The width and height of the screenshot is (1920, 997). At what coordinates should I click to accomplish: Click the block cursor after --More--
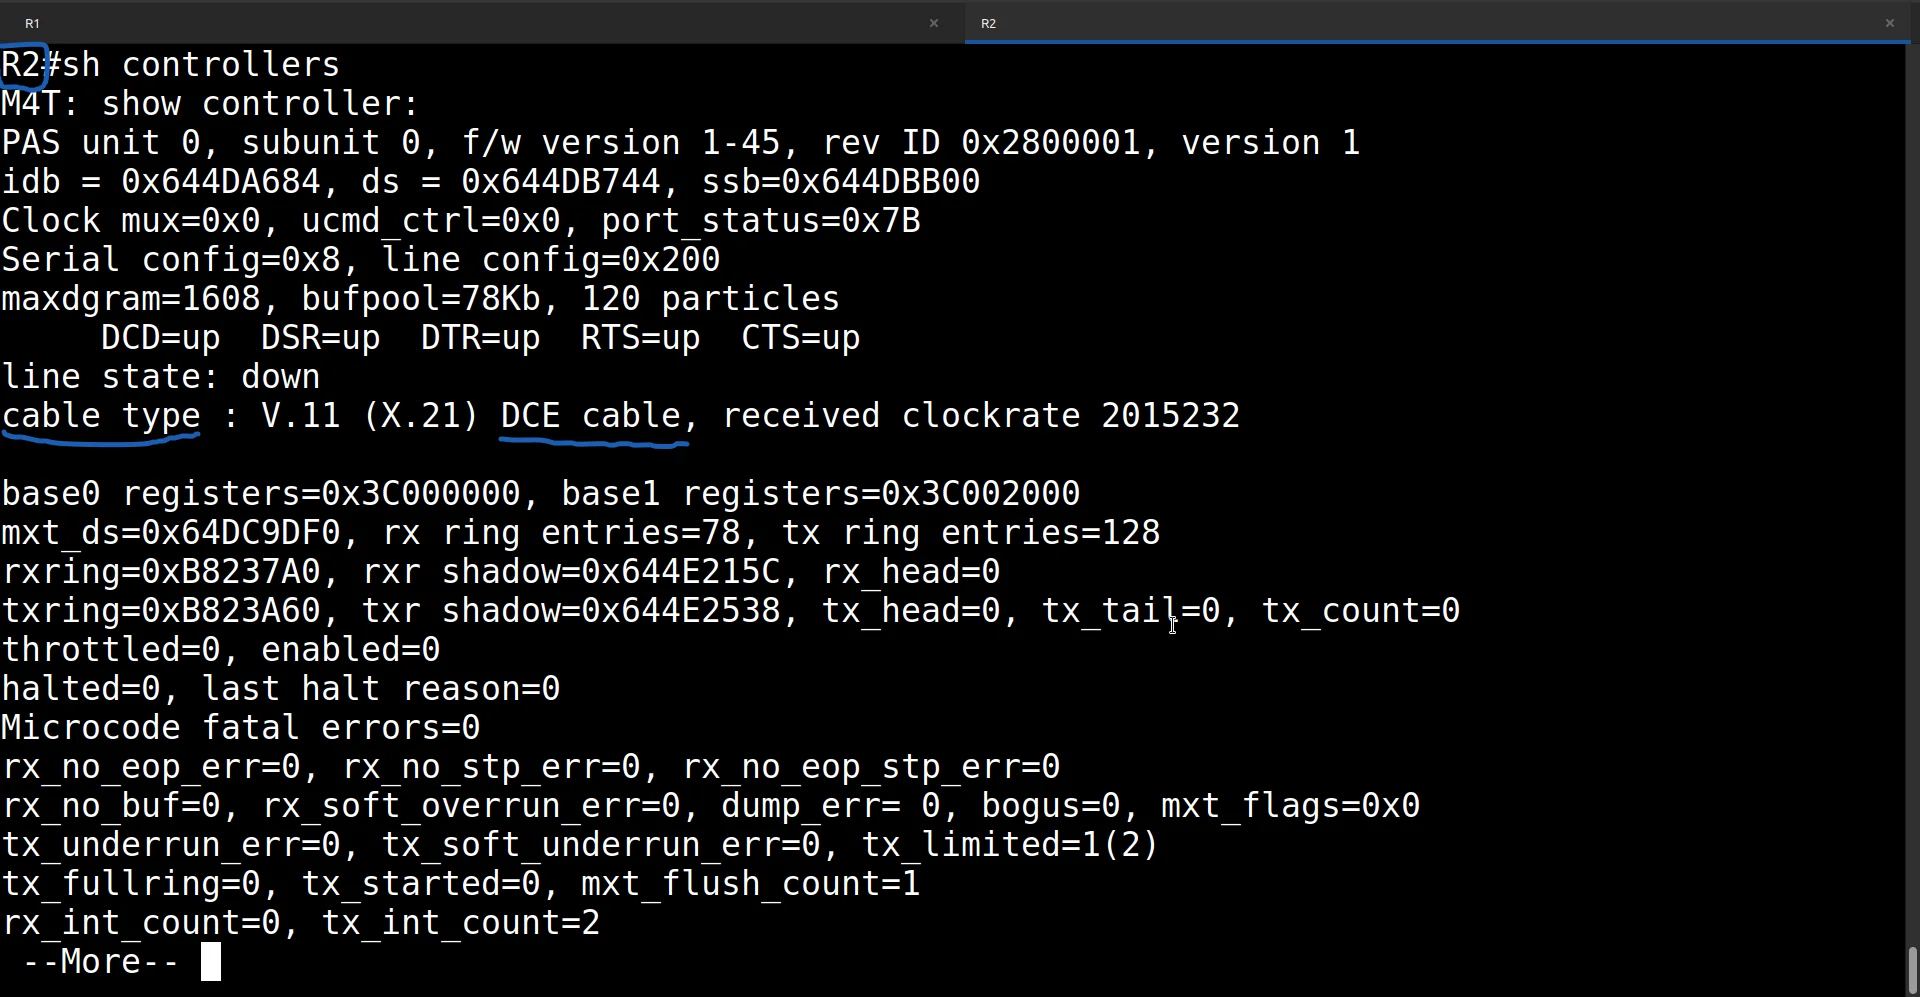pos(211,962)
